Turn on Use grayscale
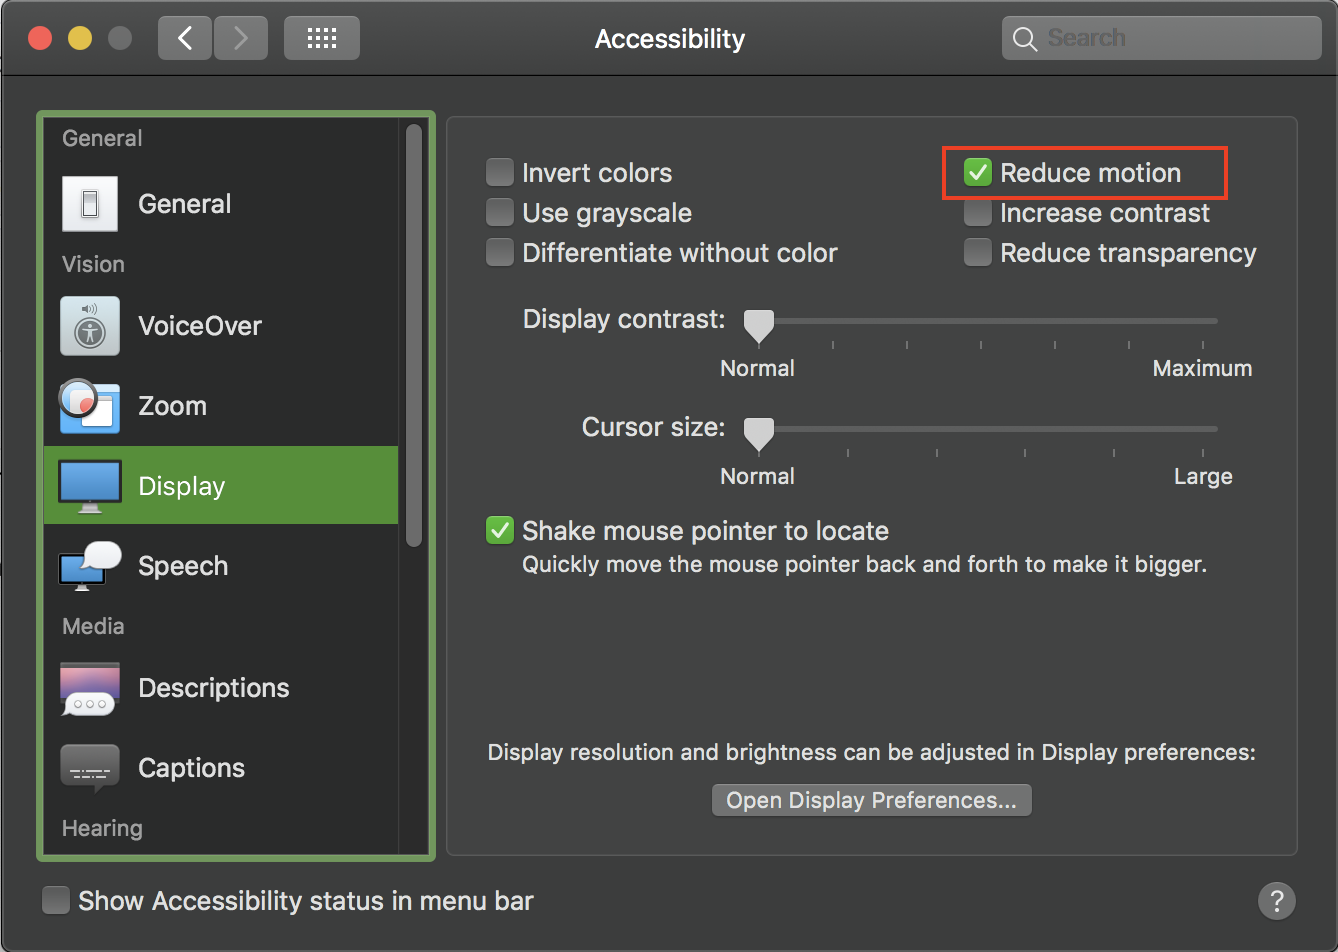1338x952 pixels. 500,213
